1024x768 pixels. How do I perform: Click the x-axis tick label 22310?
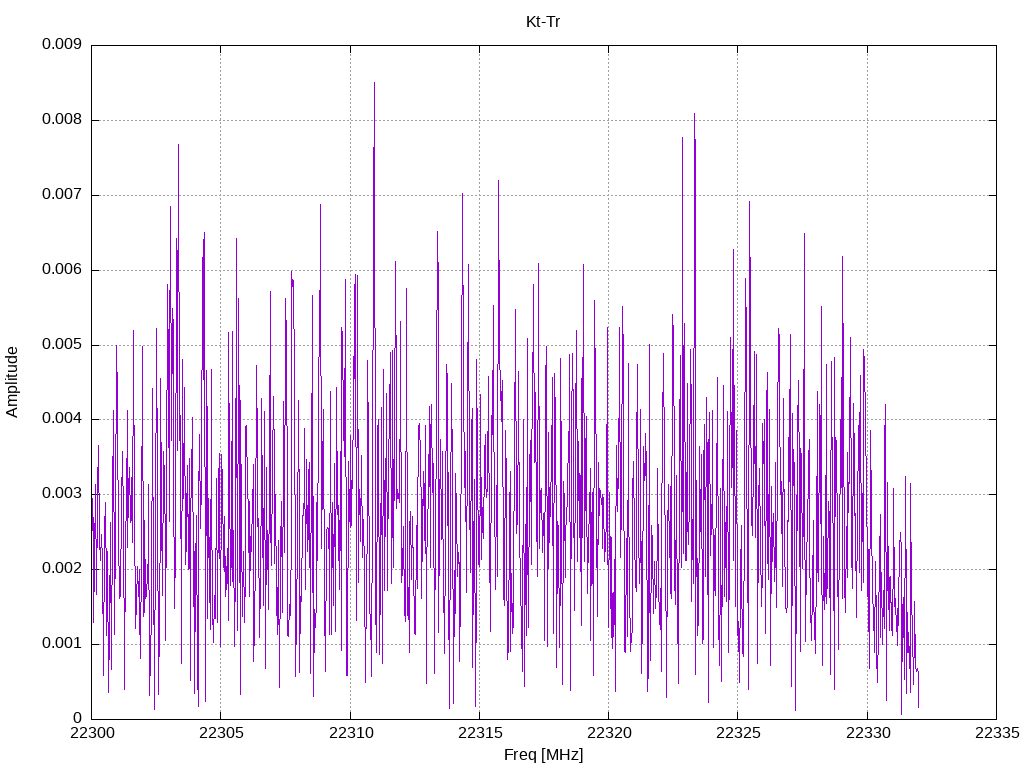[351, 733]
